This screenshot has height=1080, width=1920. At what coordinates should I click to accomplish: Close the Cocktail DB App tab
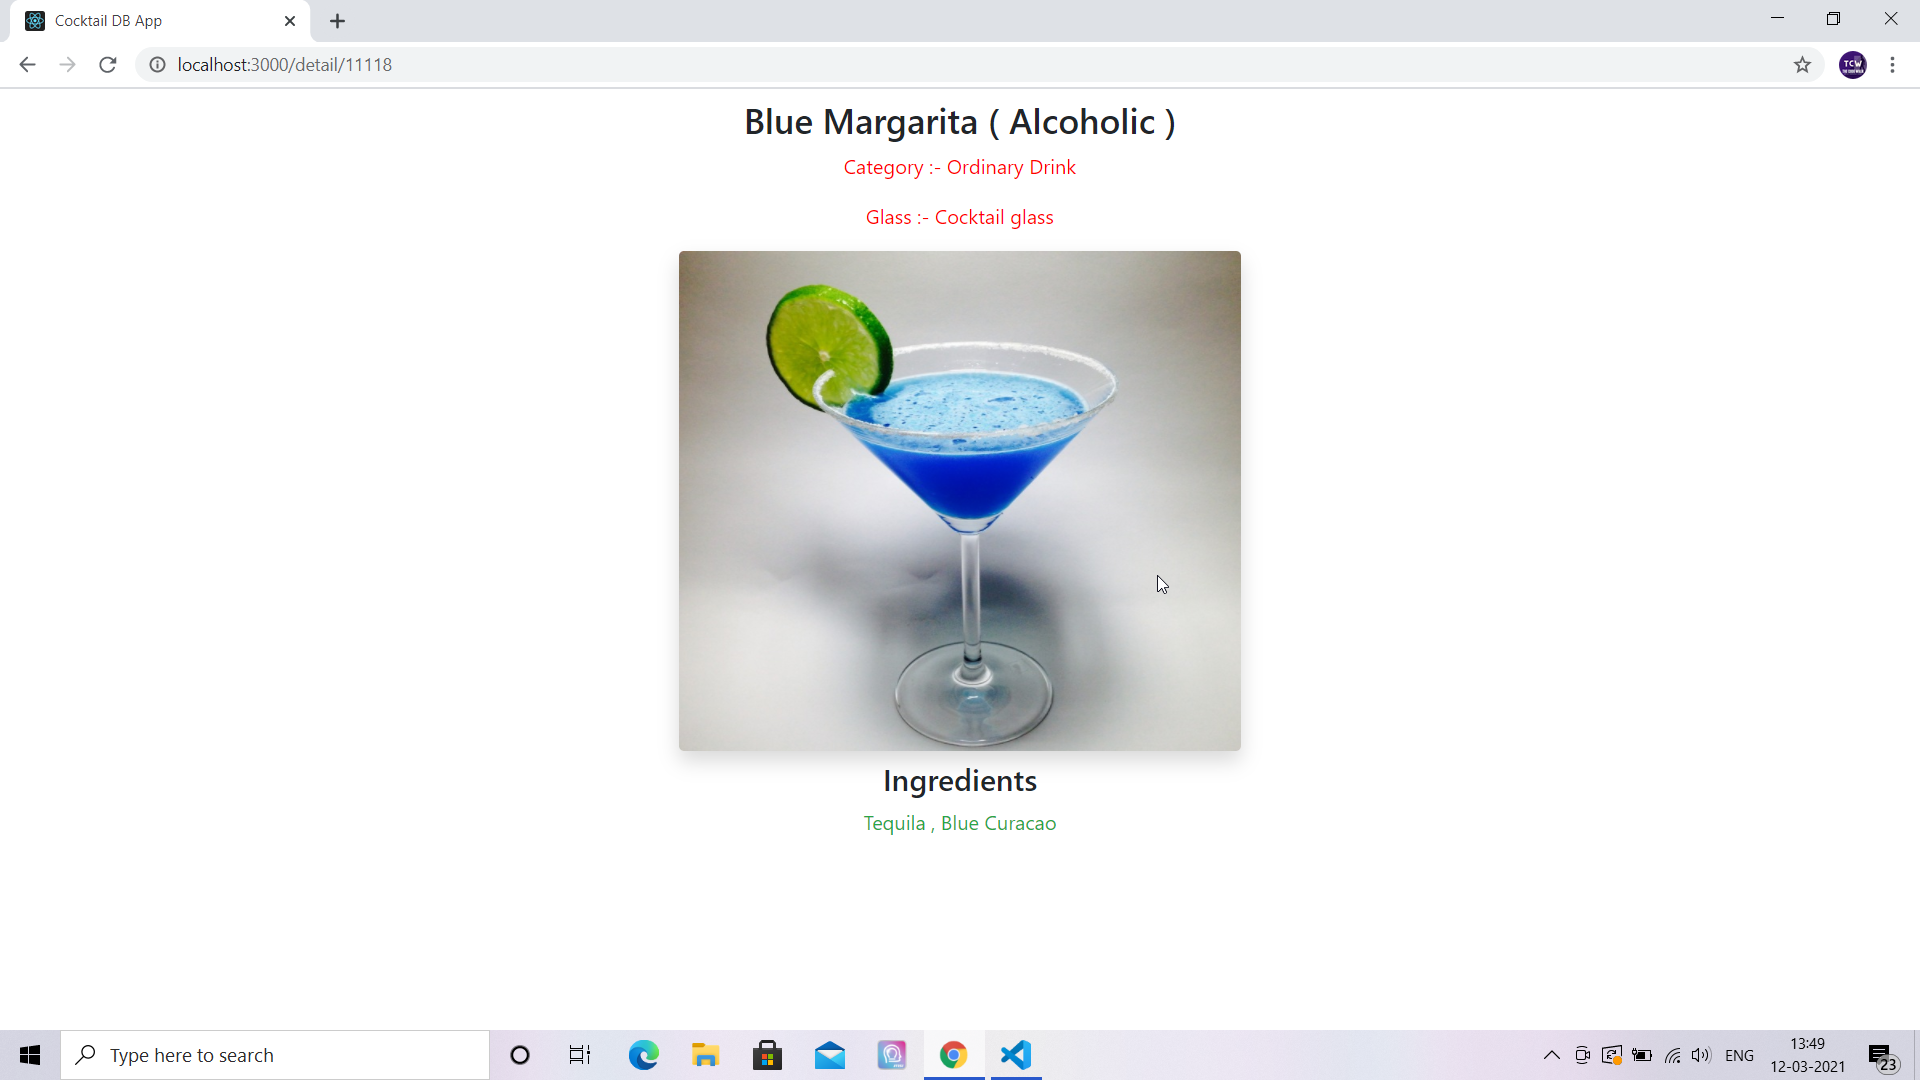tap(290, 21)
